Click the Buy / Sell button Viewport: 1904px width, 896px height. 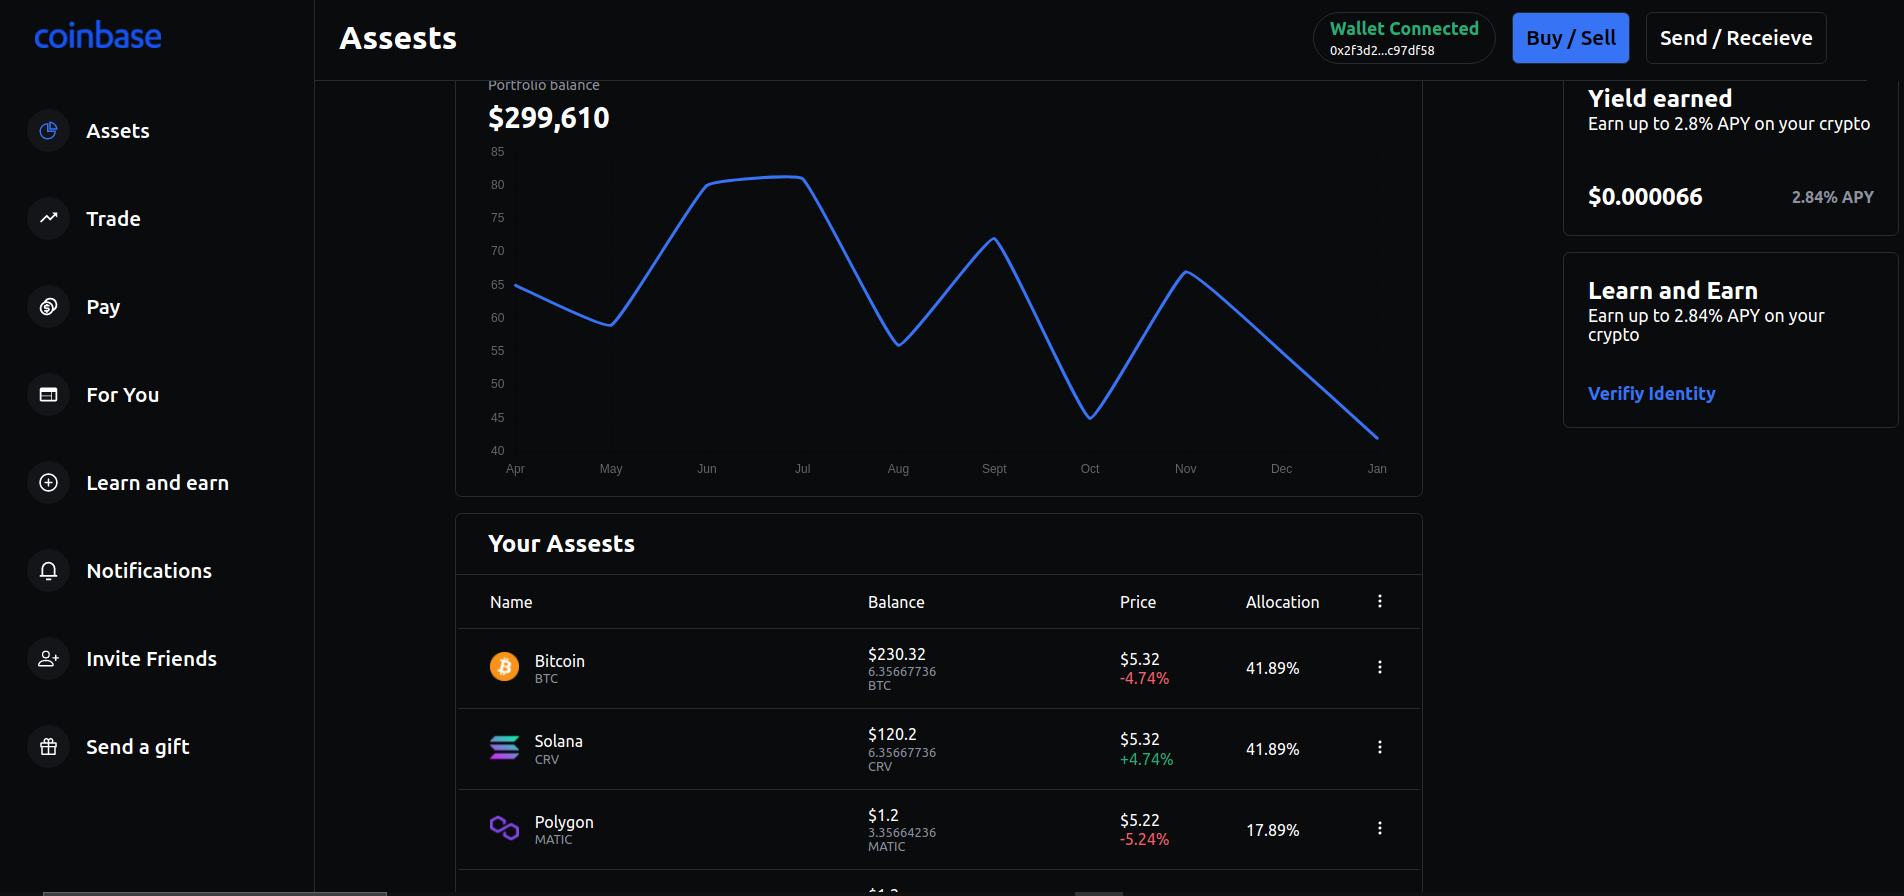pos(1571,38)
